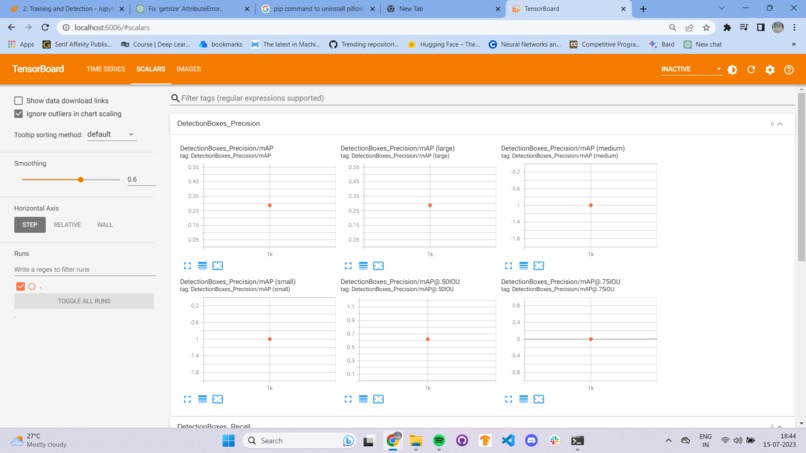Set horizontal axis to WALL
The image size is (806, 453).
104,225
